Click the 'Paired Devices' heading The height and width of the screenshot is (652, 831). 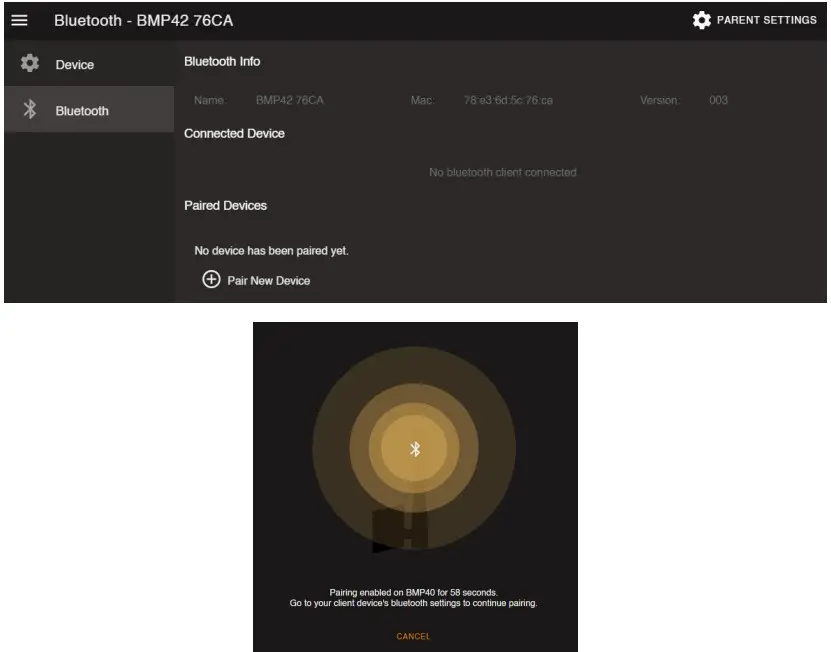click(x=225, y=206)
